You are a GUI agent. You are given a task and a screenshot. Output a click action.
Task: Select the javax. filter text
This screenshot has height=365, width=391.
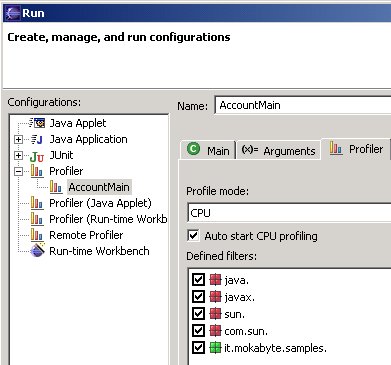240,297
